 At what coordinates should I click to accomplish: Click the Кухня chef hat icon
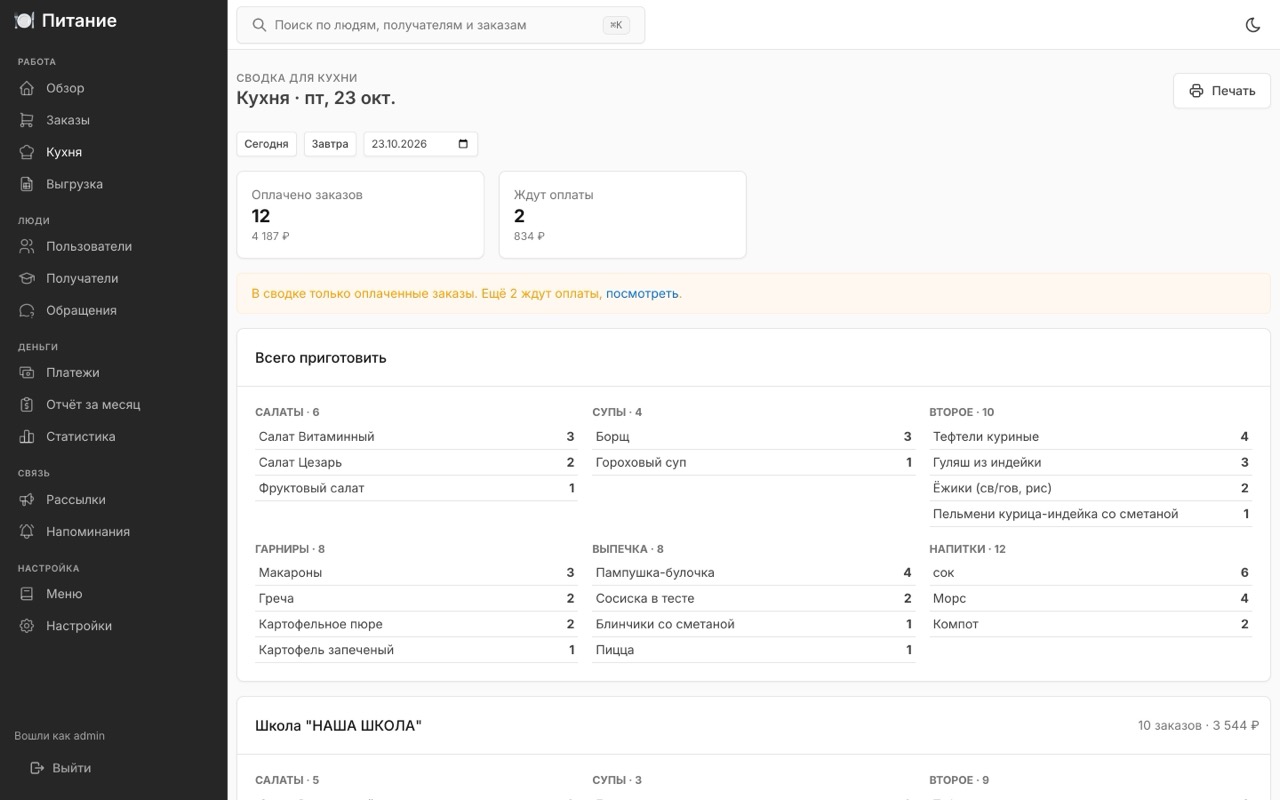click(x=27, y=152)
